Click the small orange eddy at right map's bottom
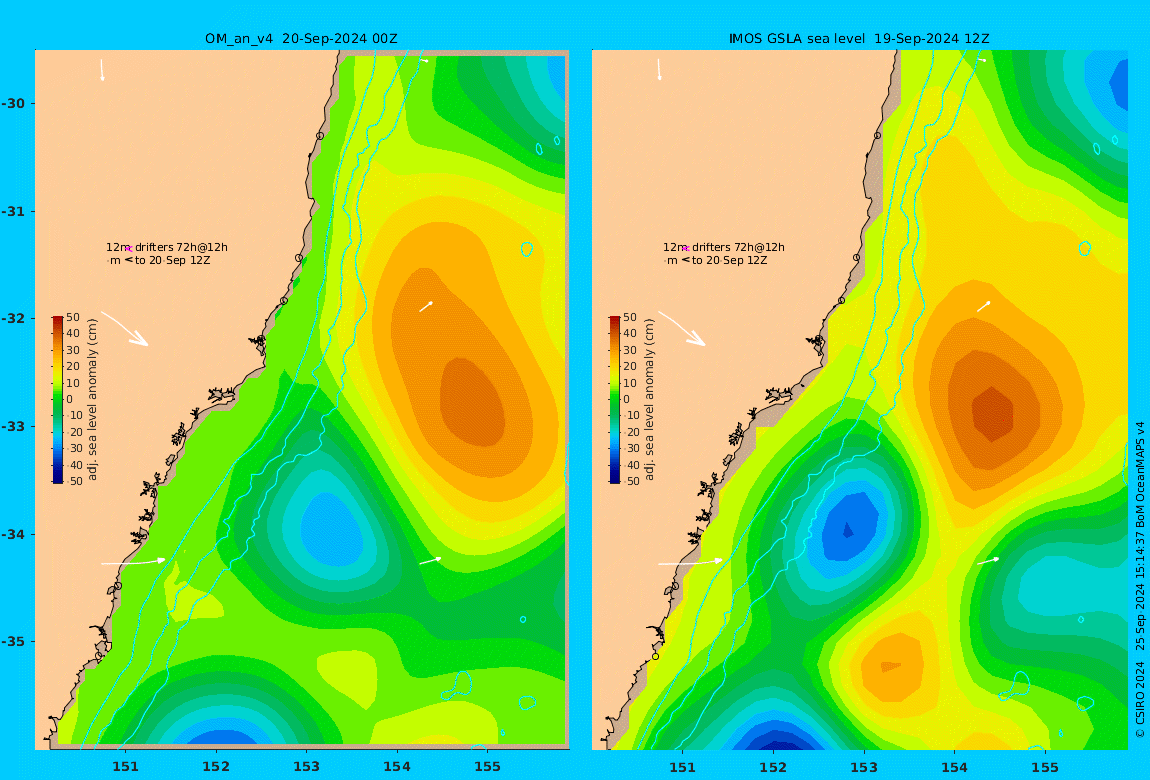The image size is (1150, 780). (893, 666)
